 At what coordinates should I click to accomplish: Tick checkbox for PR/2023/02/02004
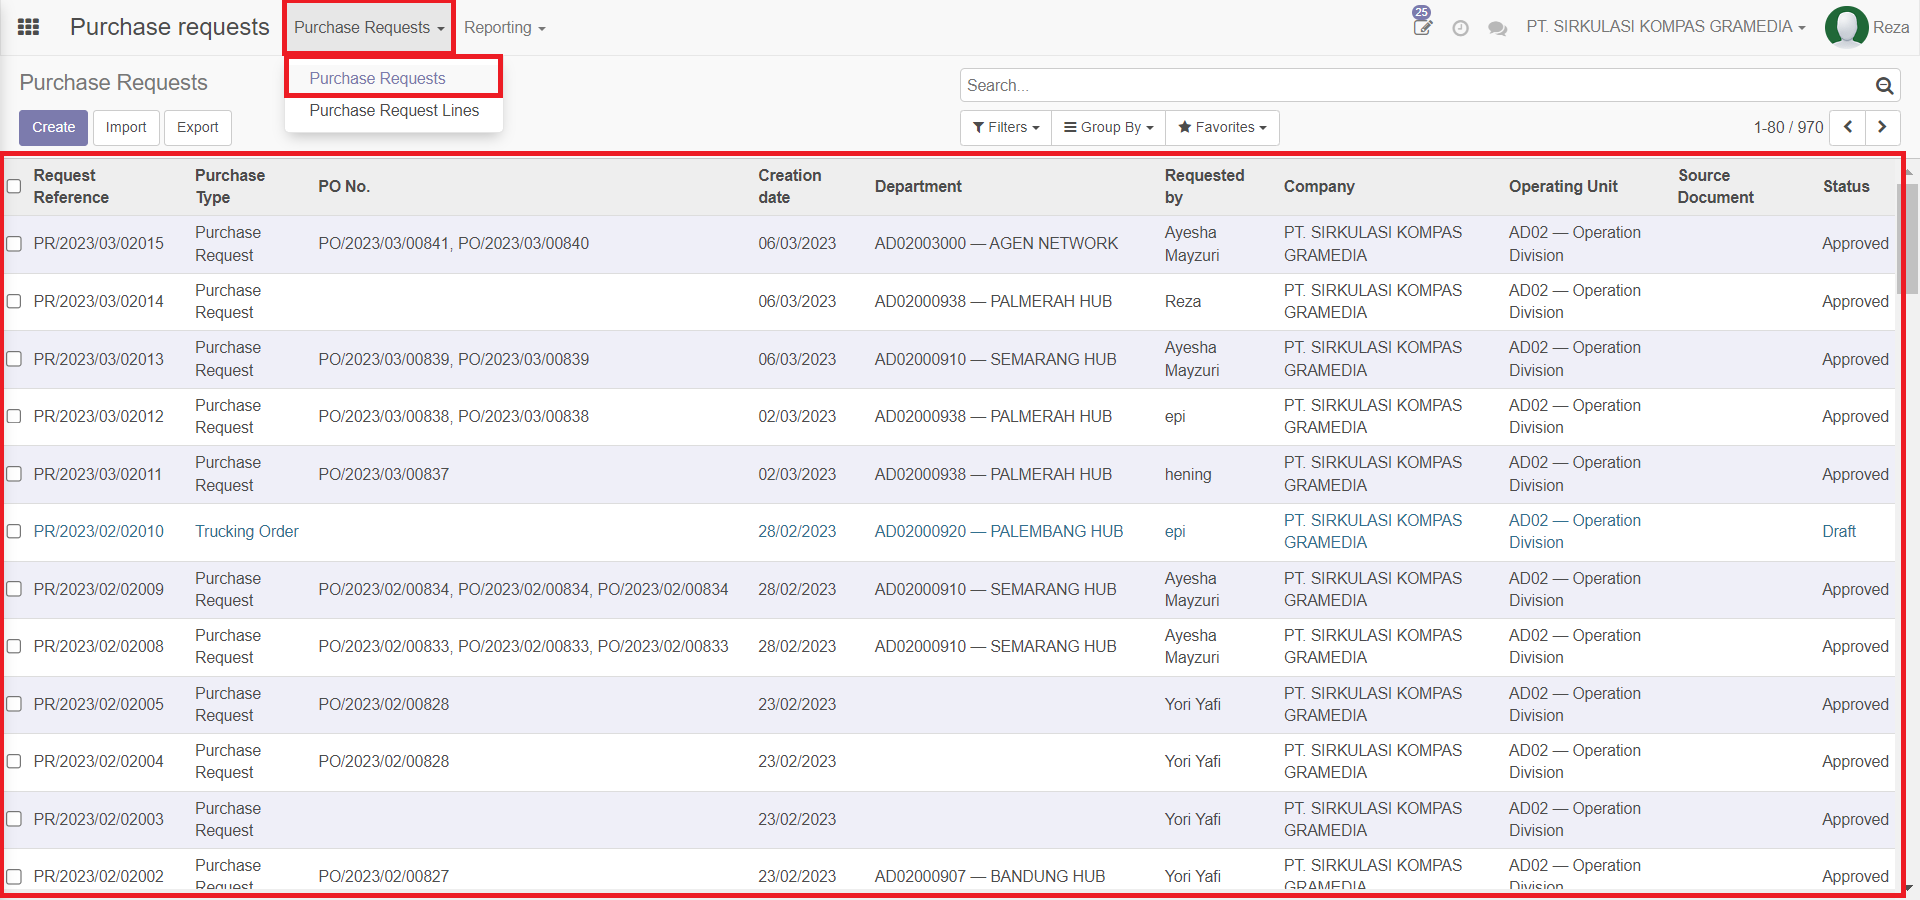[14, 761]
